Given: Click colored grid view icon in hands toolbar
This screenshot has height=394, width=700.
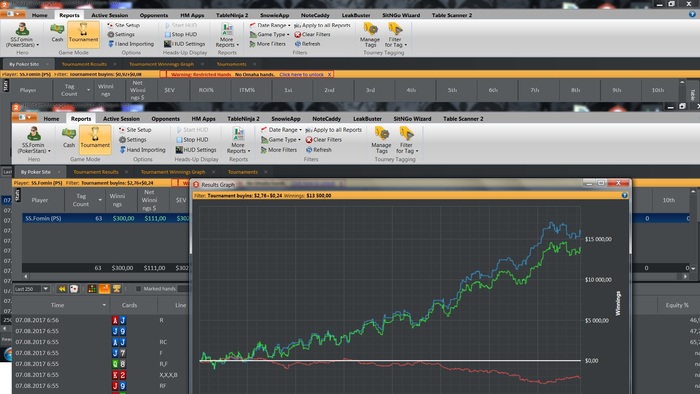Looking at the screenshot, I should (92, 289).
